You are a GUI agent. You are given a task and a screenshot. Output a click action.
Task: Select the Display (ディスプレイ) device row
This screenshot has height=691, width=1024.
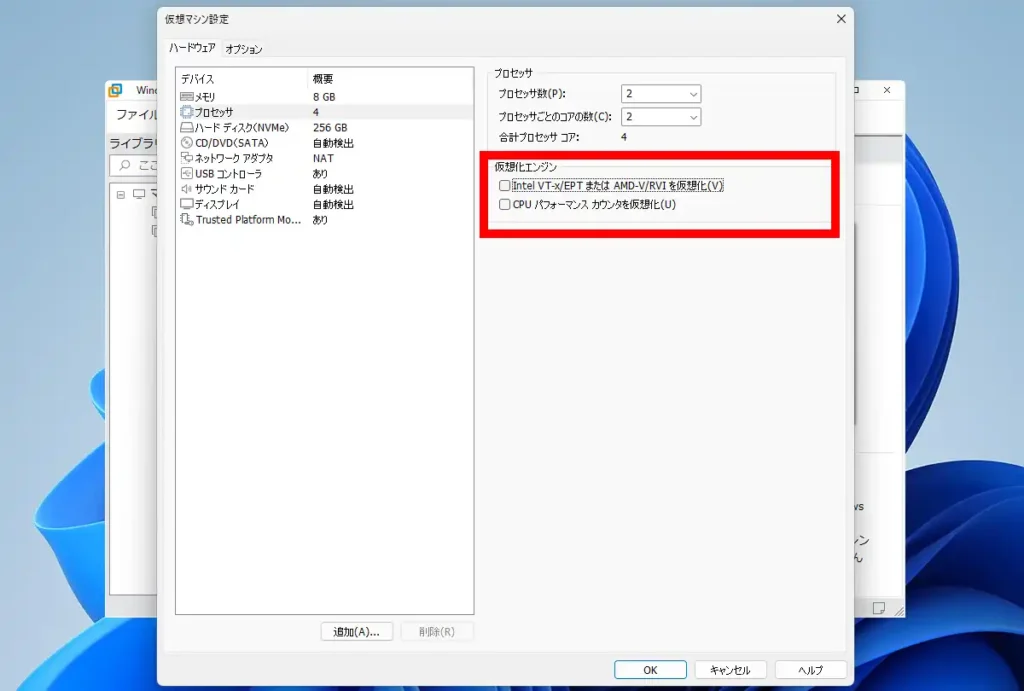coord(324,204)
